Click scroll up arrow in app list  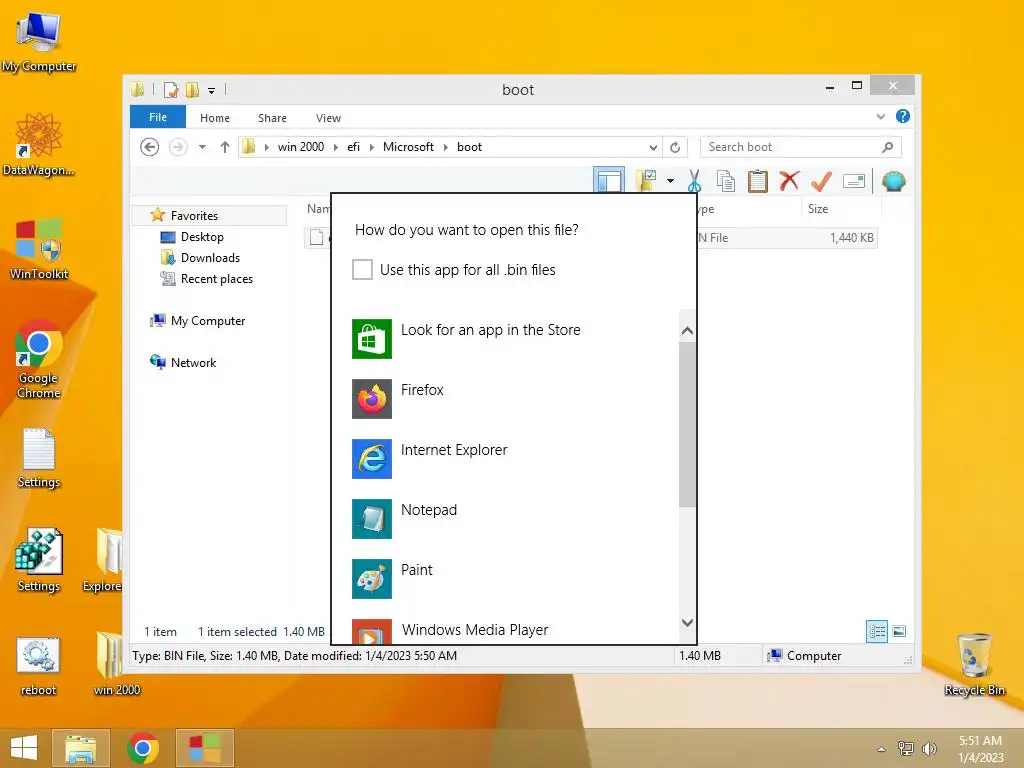[687, 331]
